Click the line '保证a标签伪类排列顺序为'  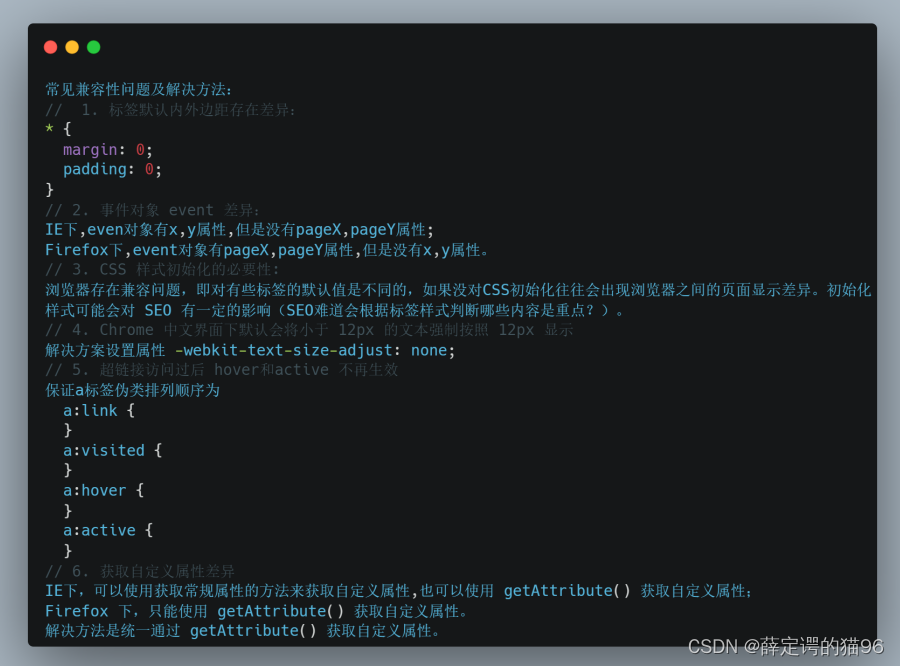click(x=133, y=390)
